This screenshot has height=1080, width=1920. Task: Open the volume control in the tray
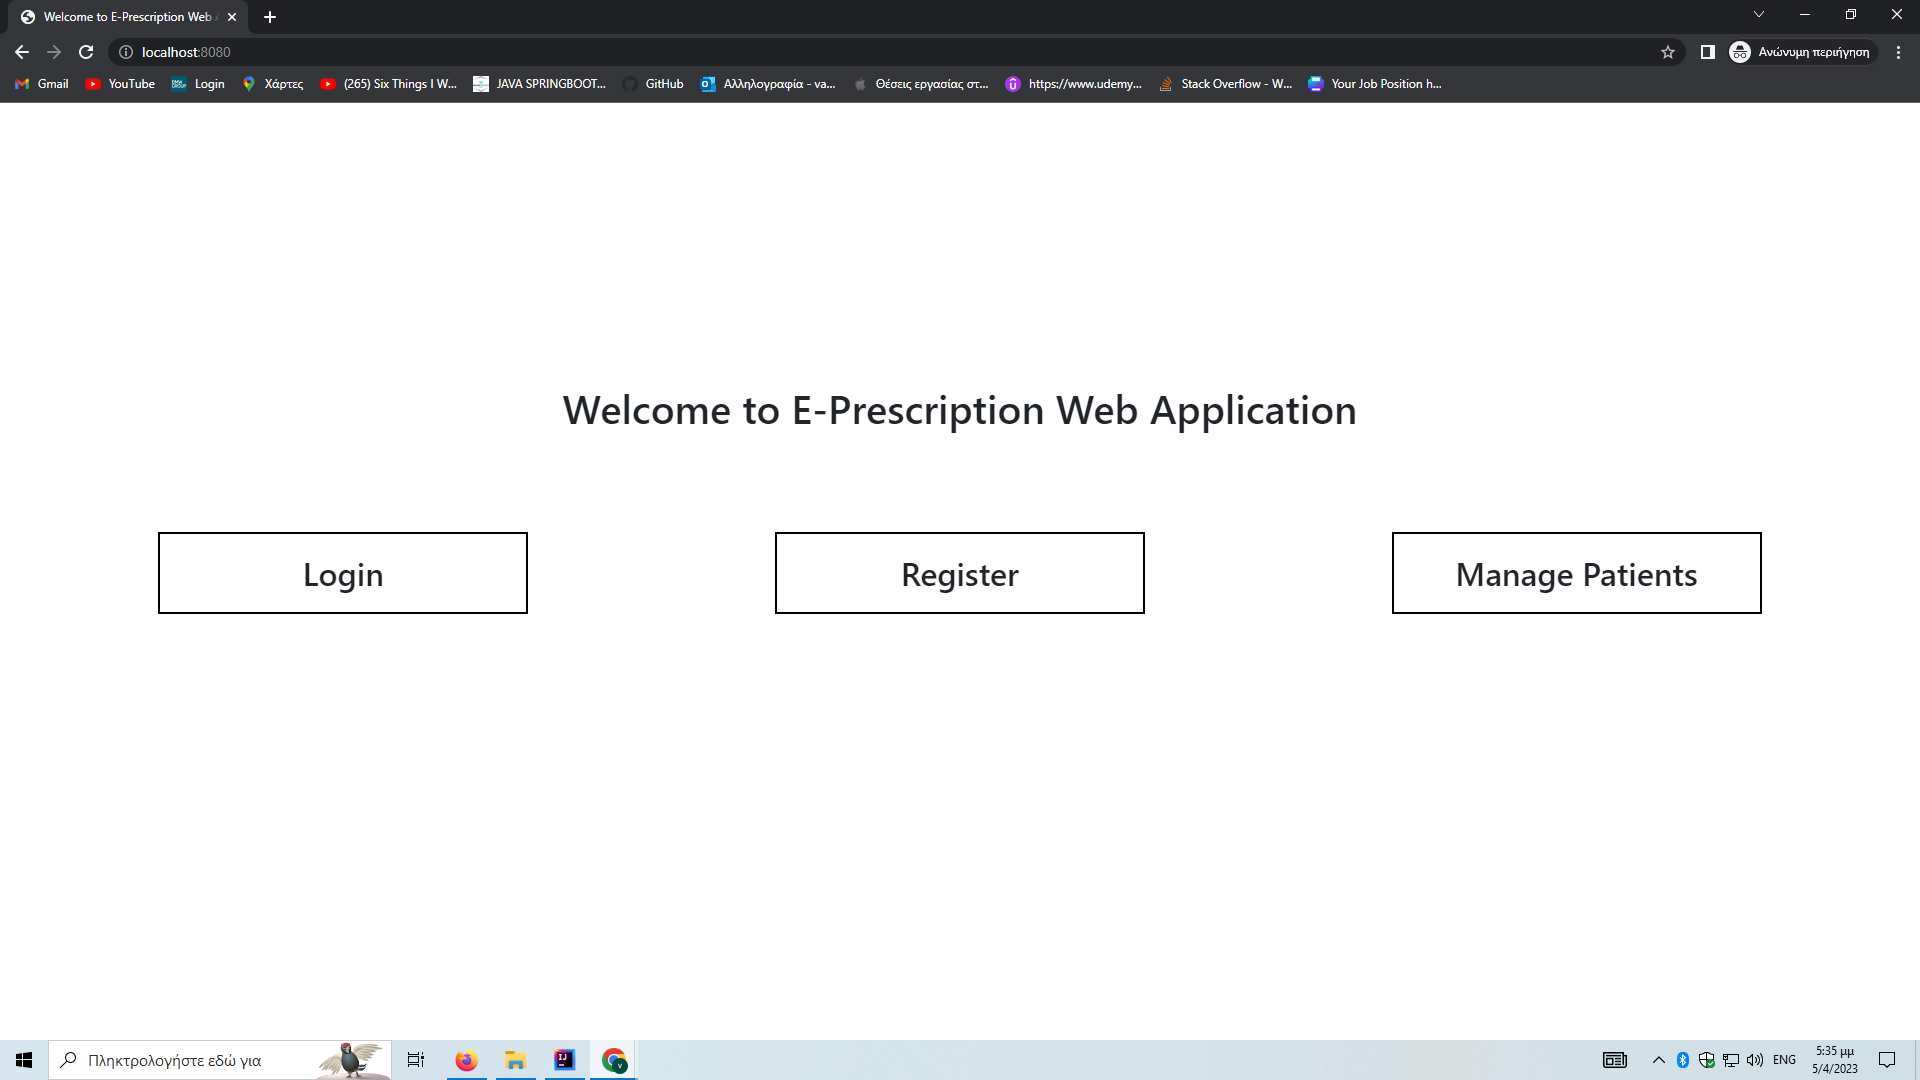(x=1755, y=1059)
